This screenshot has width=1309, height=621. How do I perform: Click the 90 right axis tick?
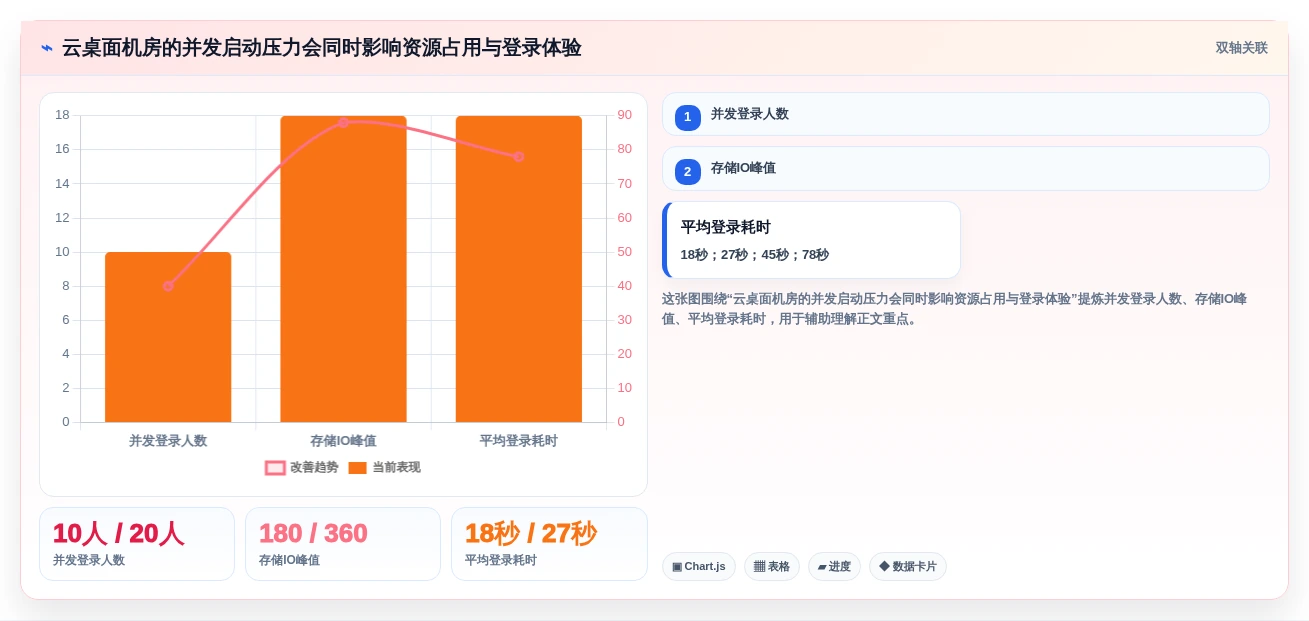[624, 115]
